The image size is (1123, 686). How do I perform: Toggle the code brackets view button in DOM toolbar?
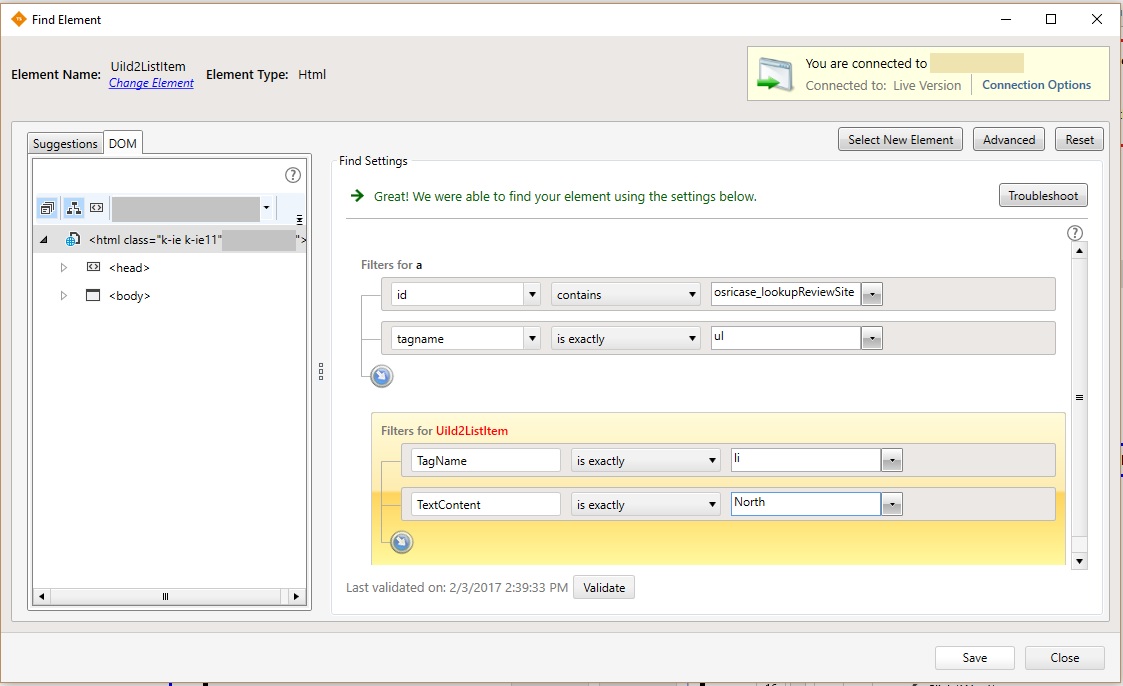tap(96, 208)
